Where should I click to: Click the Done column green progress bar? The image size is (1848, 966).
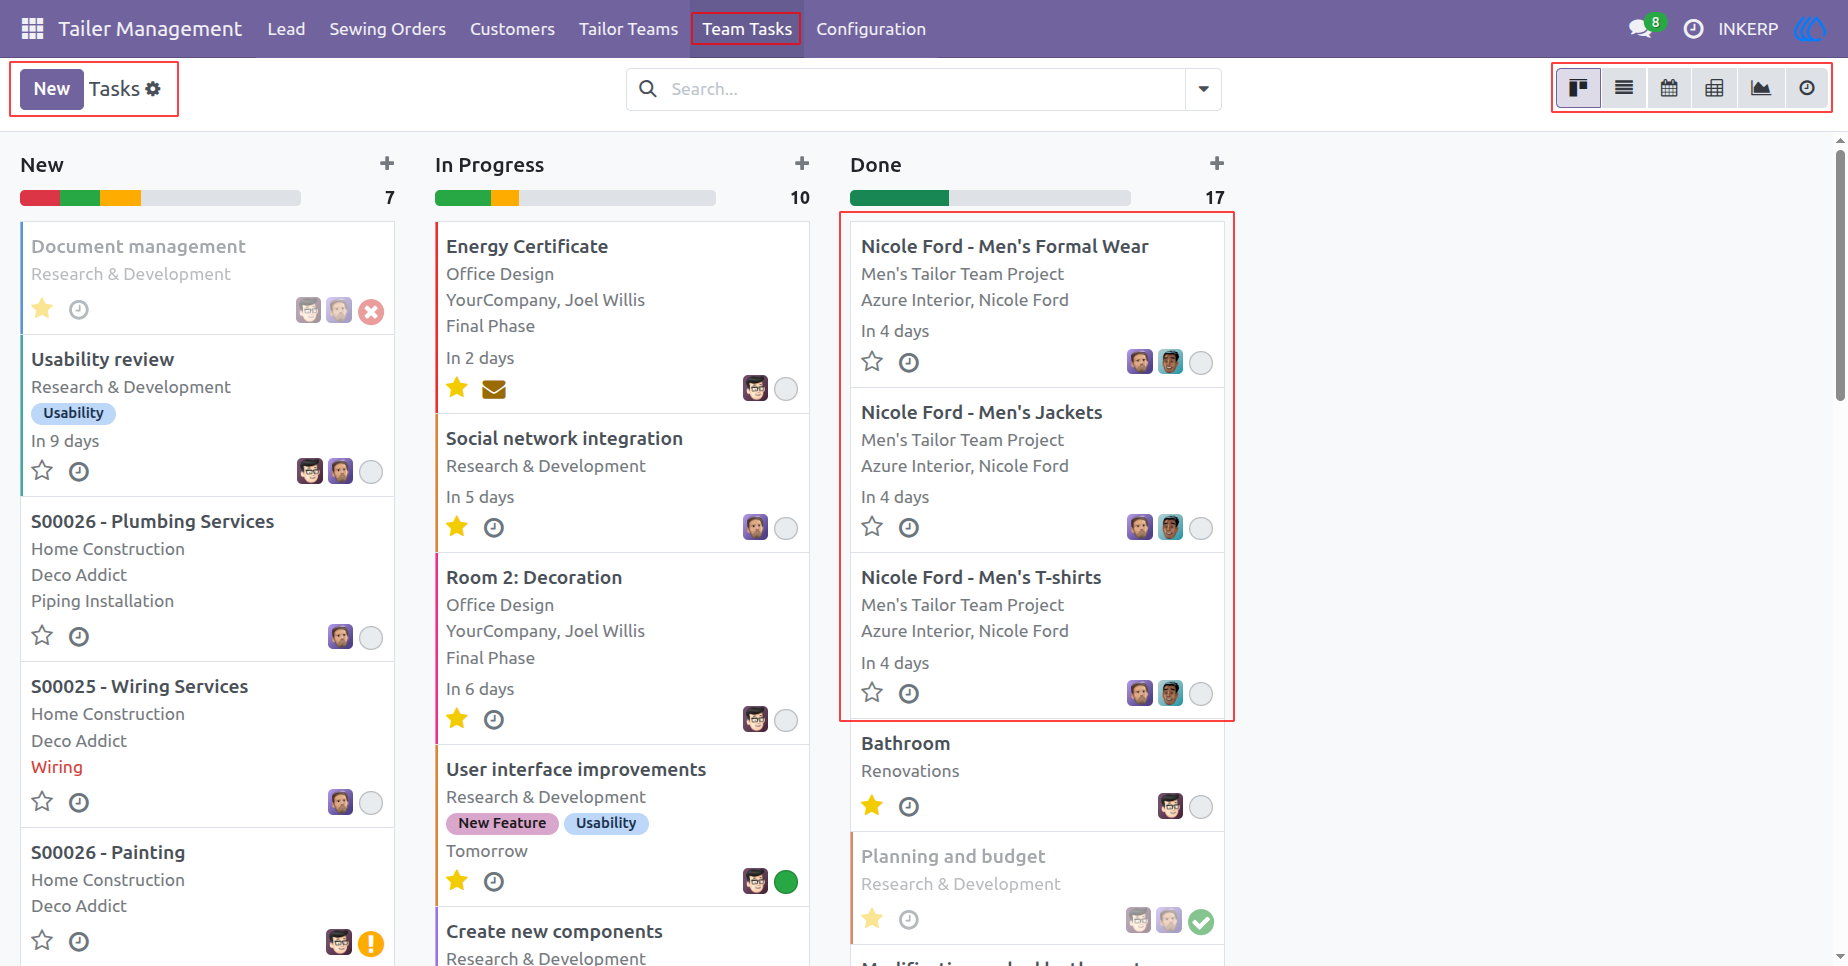[899, 198]
